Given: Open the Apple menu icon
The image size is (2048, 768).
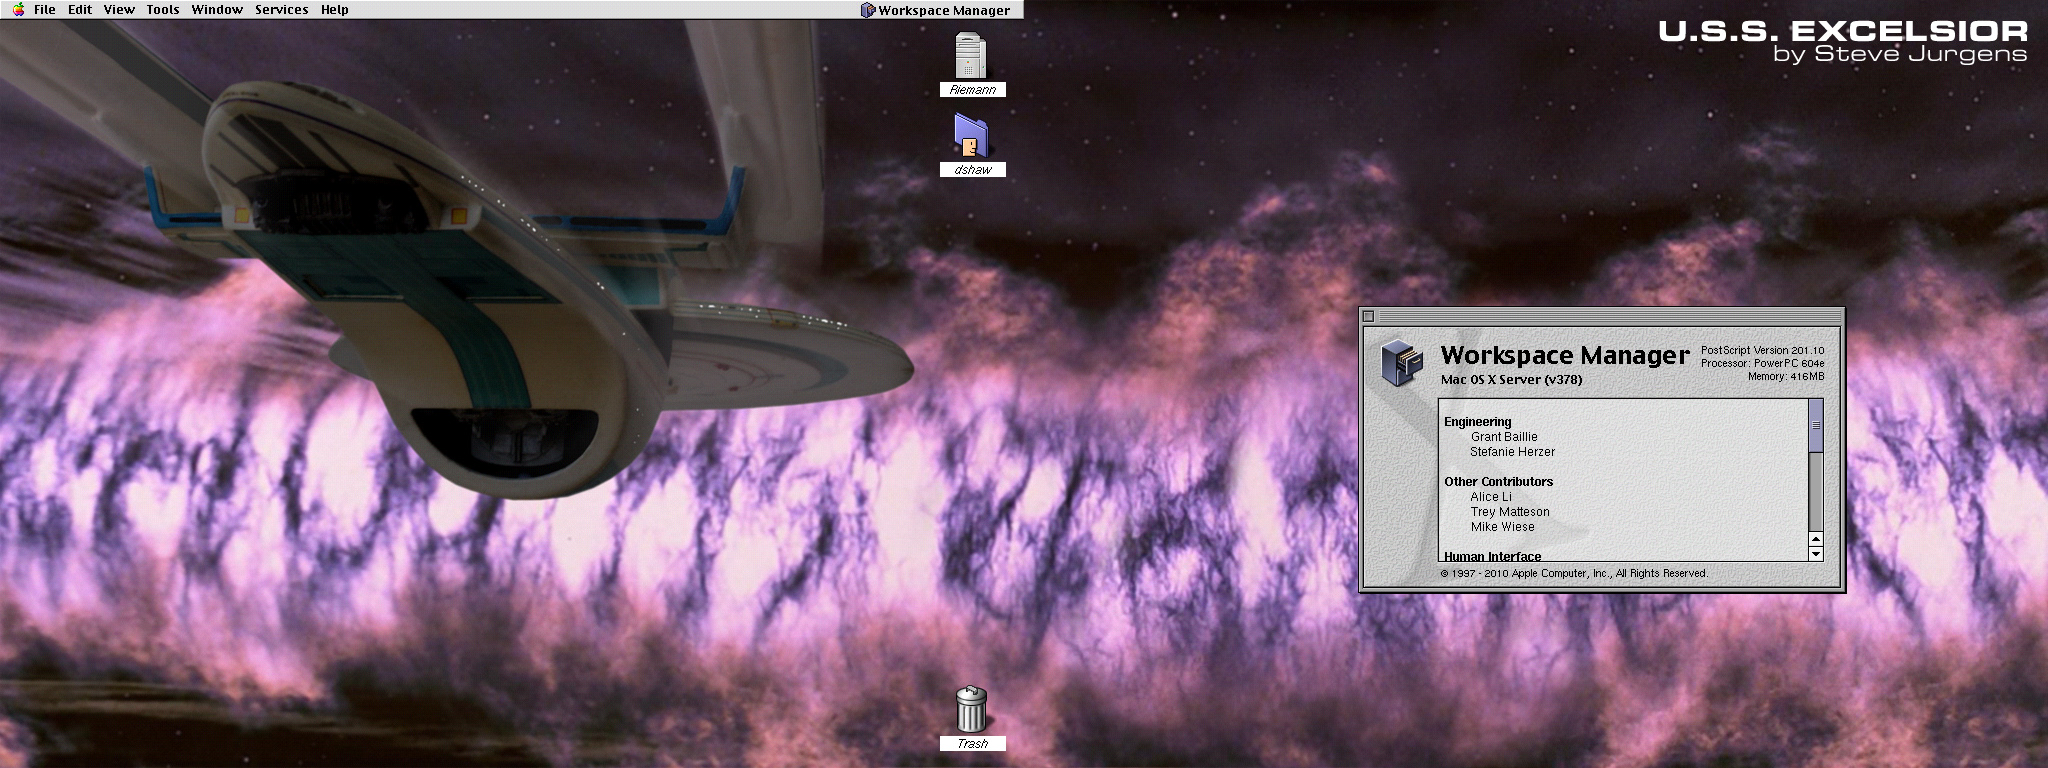Looking at the screenshot, I should (18, 9).
